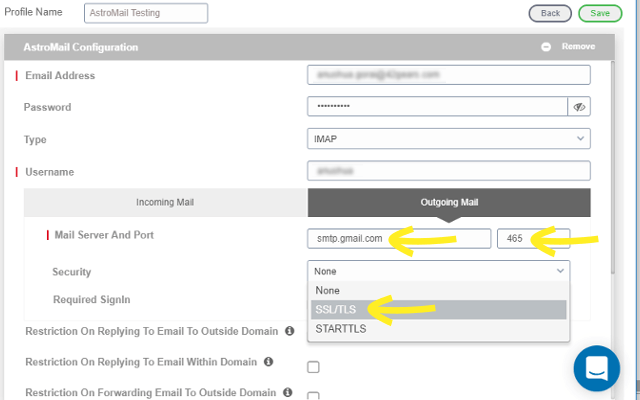Switch to the Incoming Mail tab
640x400 pixels.
(x=165, y=202)
